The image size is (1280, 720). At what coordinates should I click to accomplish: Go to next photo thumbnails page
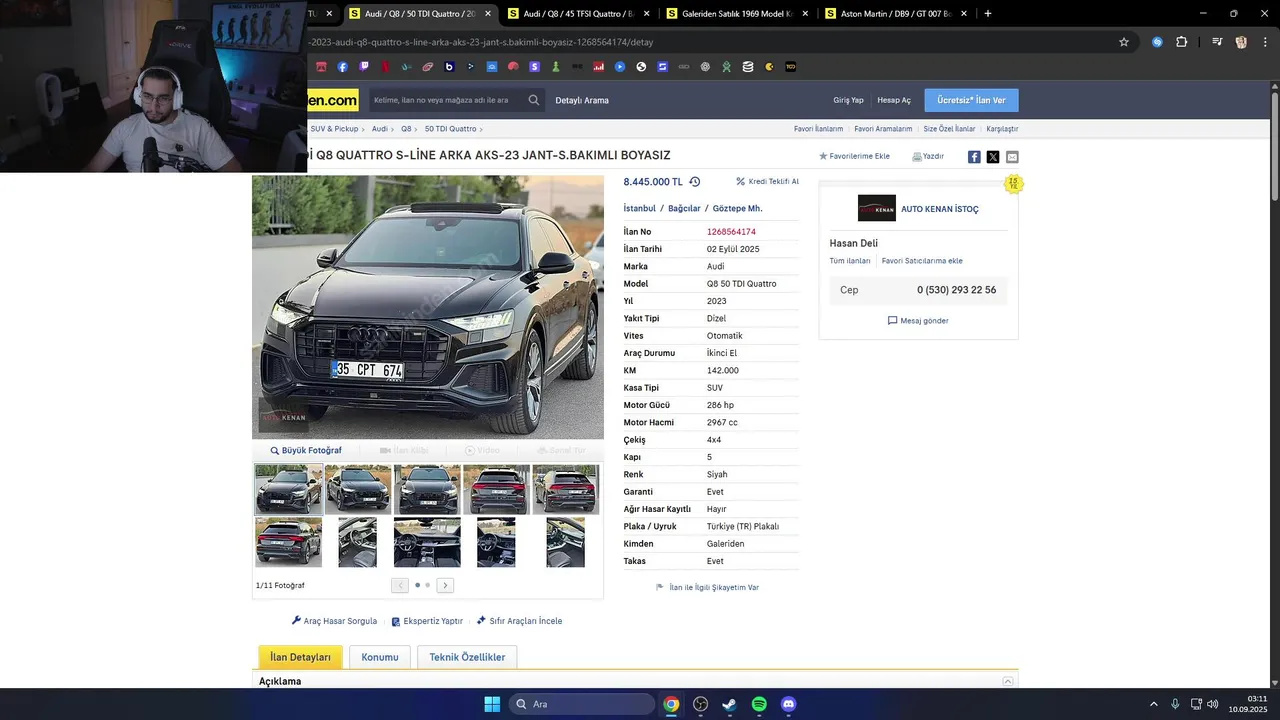click(x=445, y=585)
